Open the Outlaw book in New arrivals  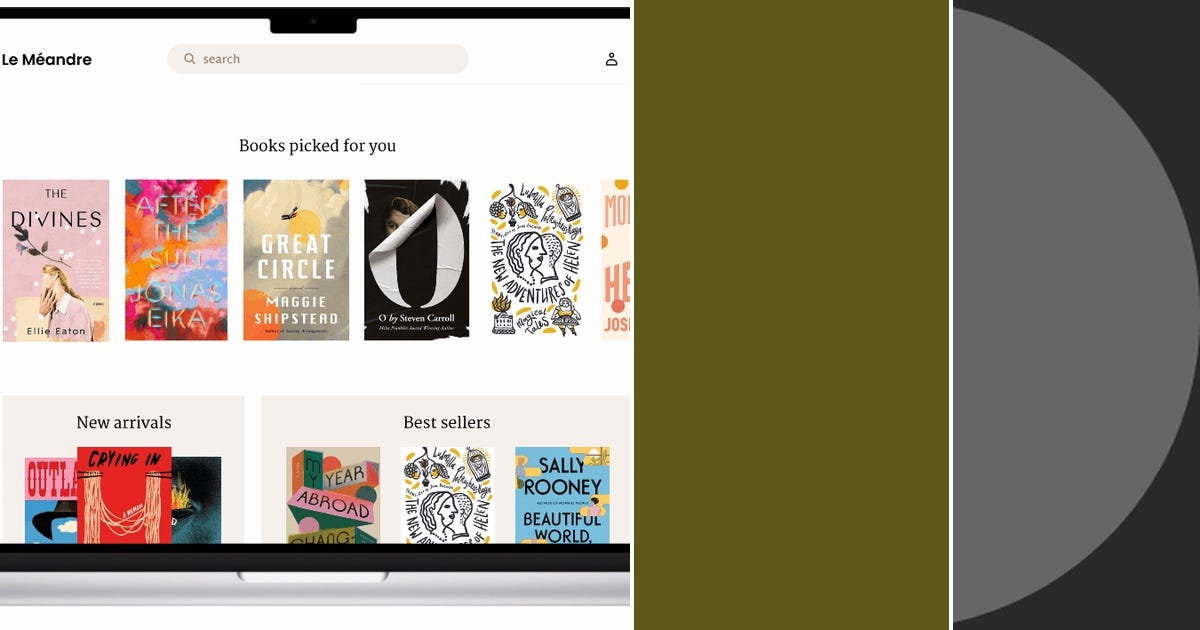click(x=51, y=500)
